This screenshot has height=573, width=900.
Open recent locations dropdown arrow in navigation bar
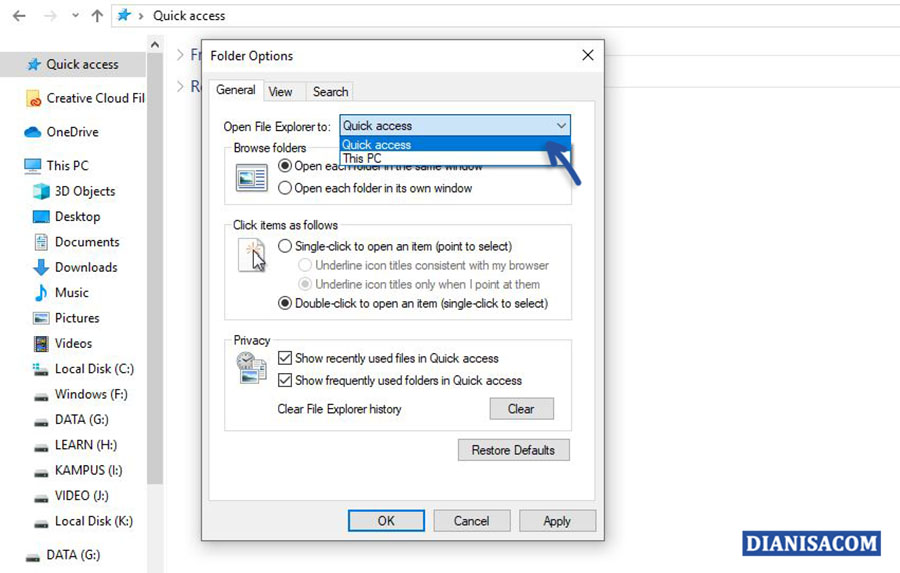(x=75, y=16)
